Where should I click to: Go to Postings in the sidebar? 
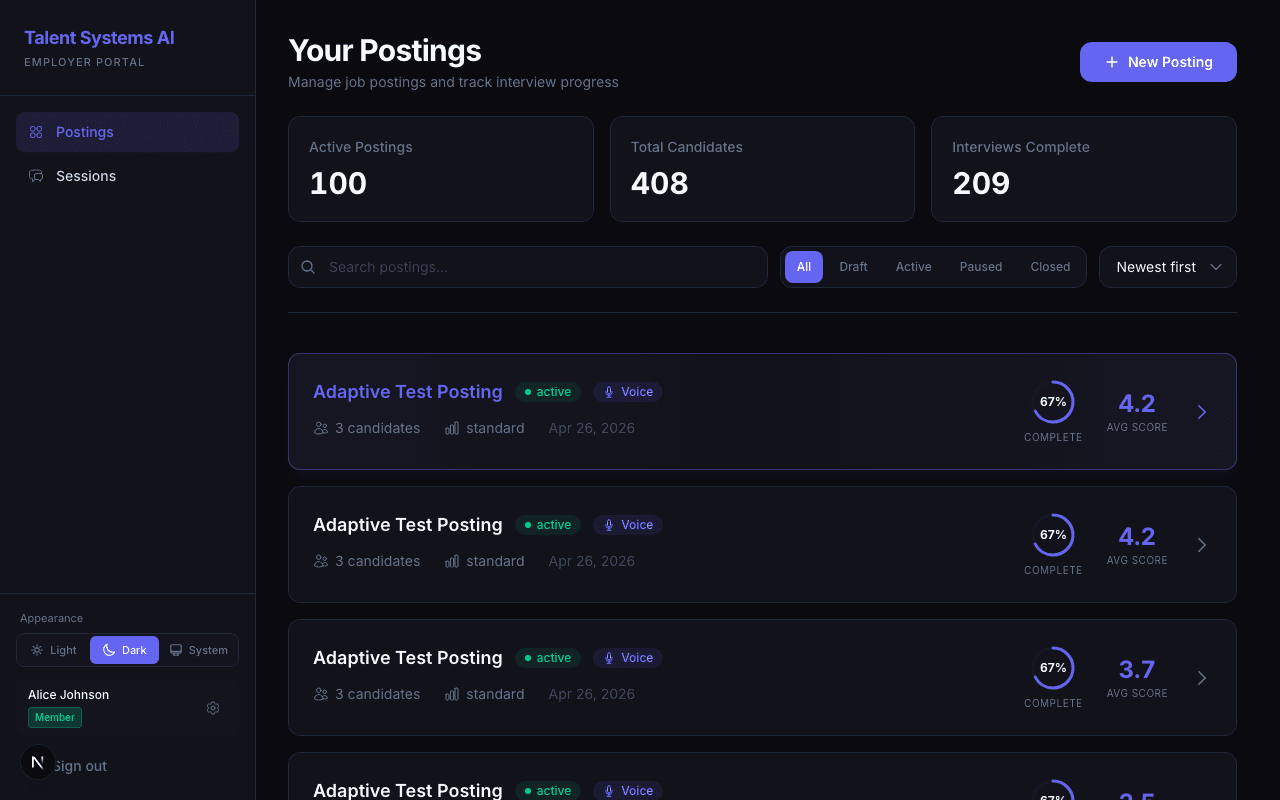point(127,132)
